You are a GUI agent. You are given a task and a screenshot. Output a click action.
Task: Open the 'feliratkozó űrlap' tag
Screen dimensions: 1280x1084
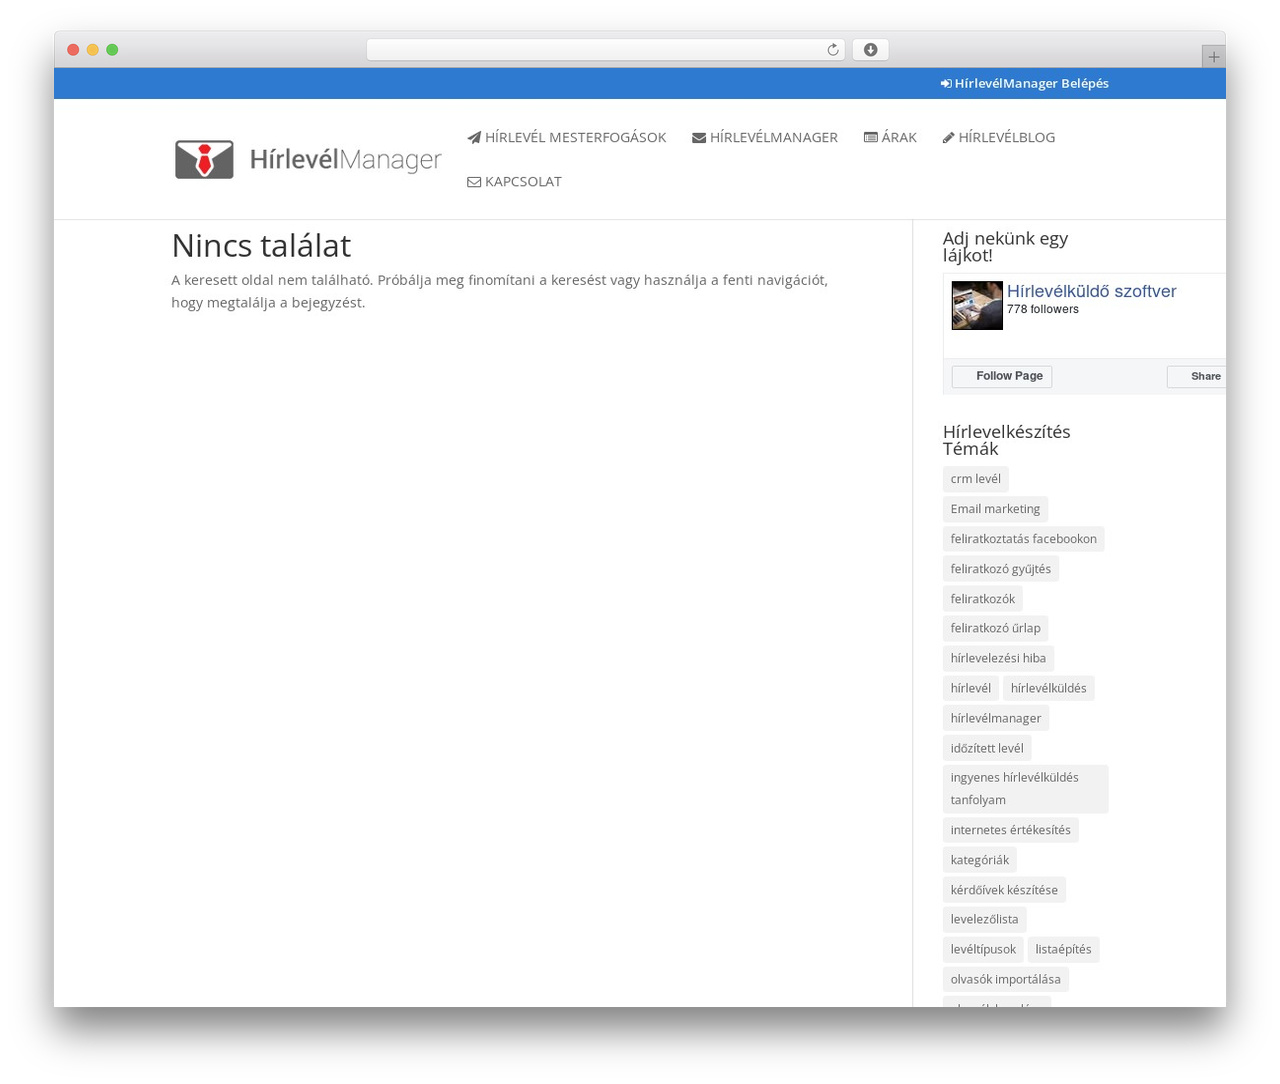tap(995, 628)
